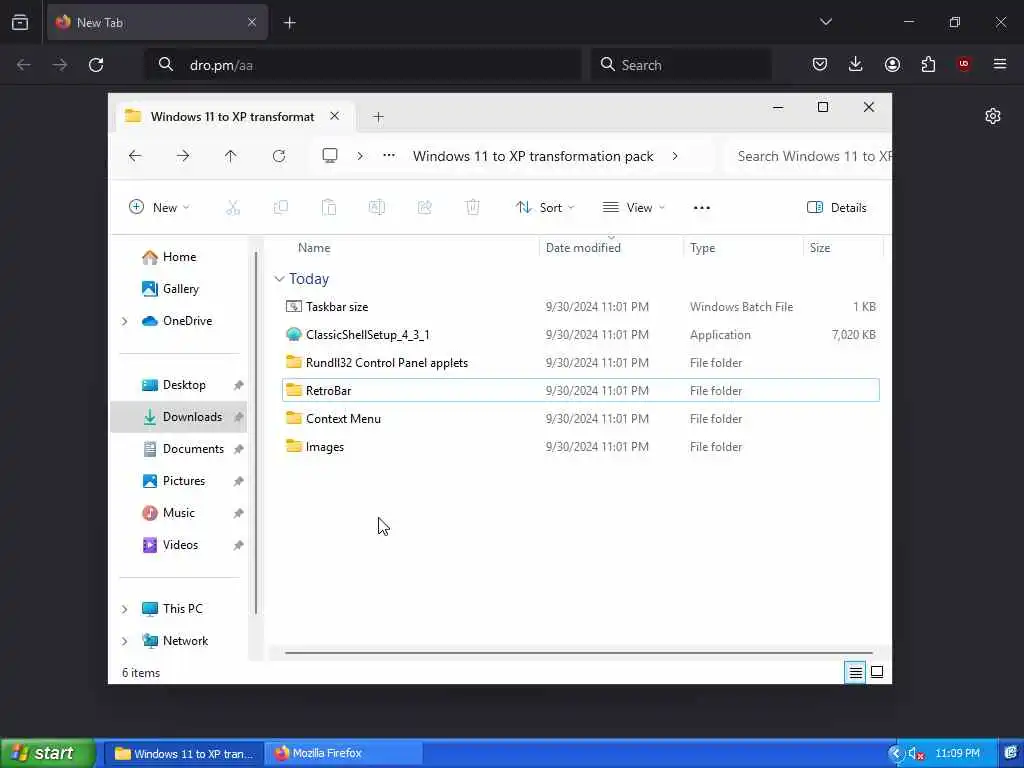Click the Firefox address bar showing dro.pm/aa
This screenshot has height=768, width=1024.
point(363,65)
